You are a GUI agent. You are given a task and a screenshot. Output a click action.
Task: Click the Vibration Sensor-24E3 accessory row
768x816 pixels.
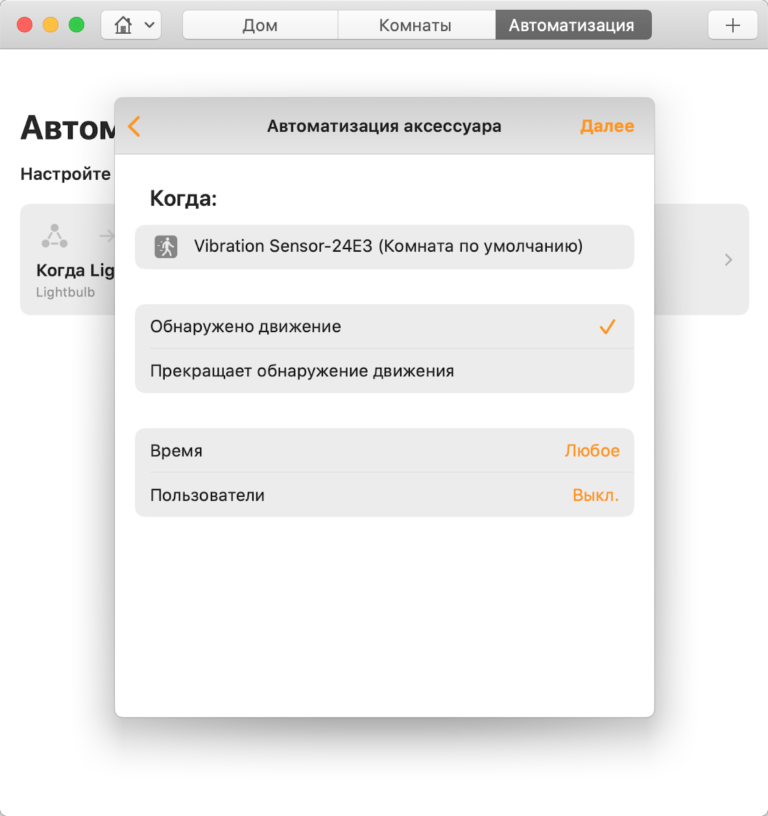point(384,247)
